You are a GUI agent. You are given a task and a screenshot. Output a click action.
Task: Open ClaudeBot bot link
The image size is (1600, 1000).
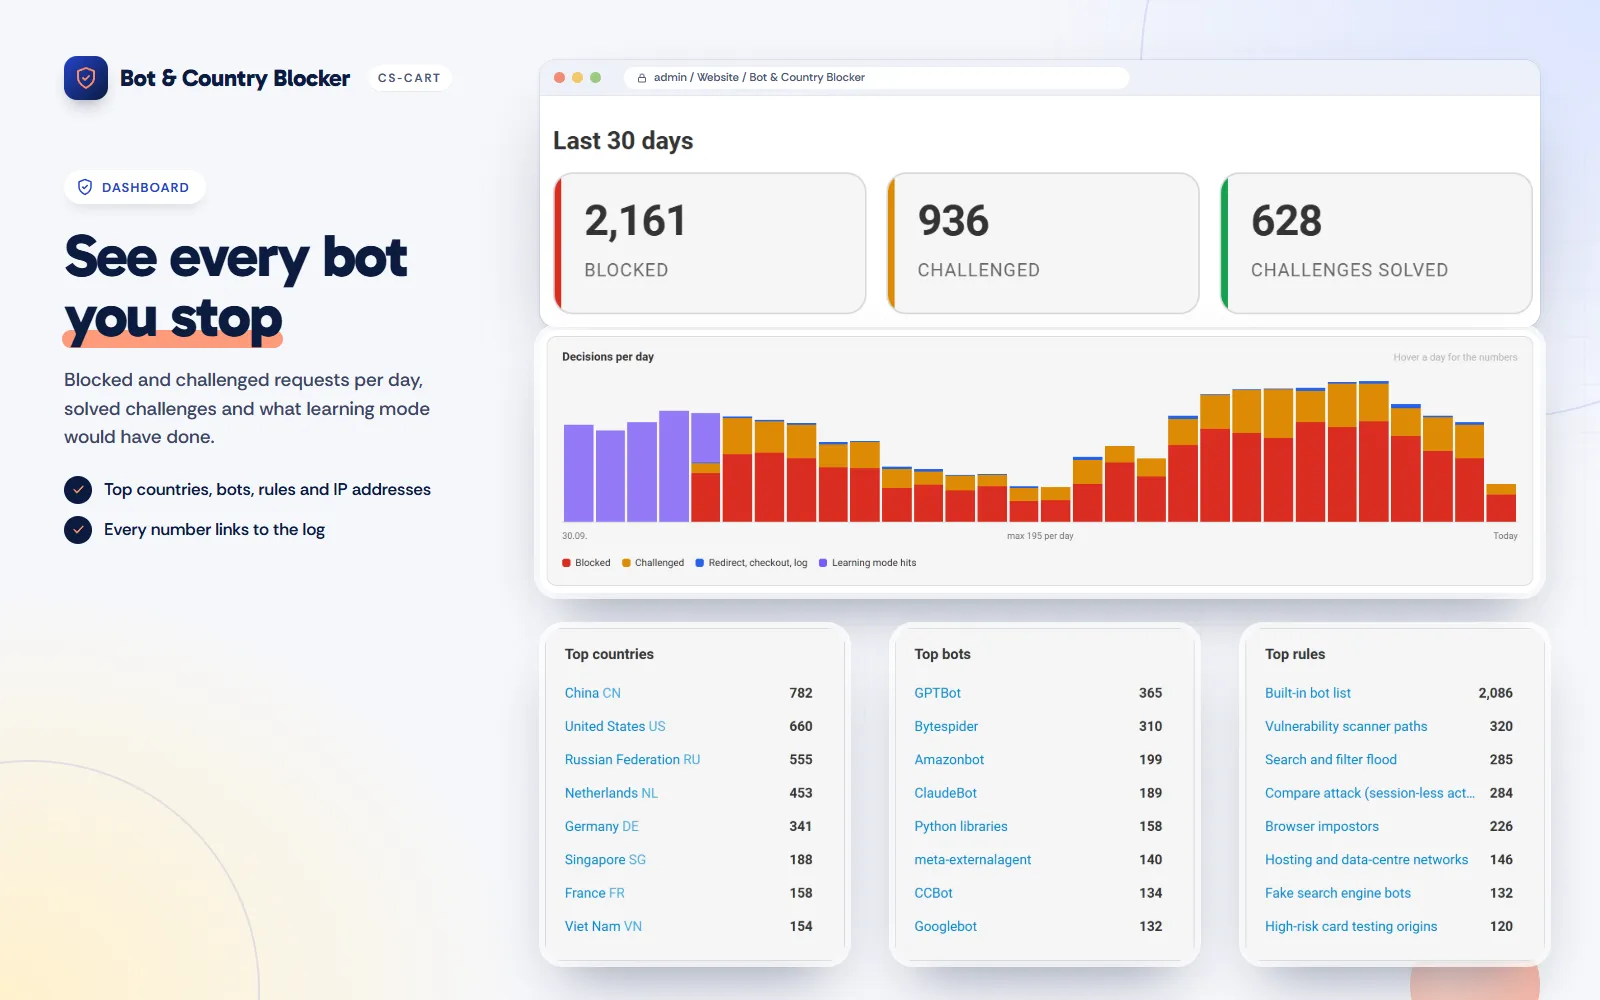click(x=946, y=793)
